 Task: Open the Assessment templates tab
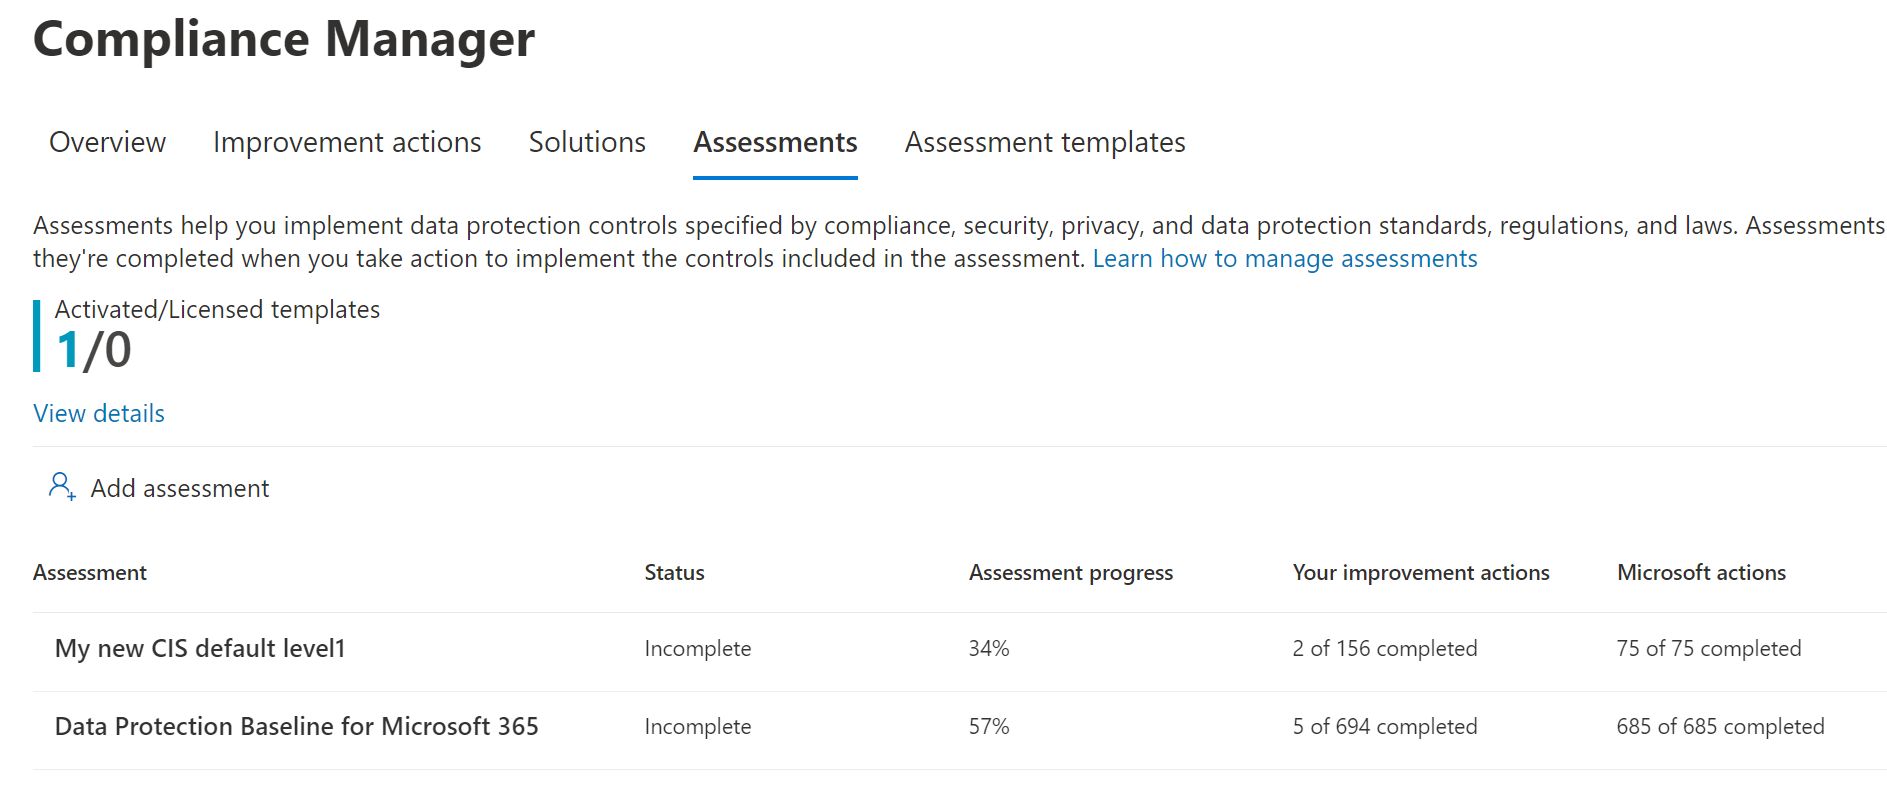(x=1045, y=143)
